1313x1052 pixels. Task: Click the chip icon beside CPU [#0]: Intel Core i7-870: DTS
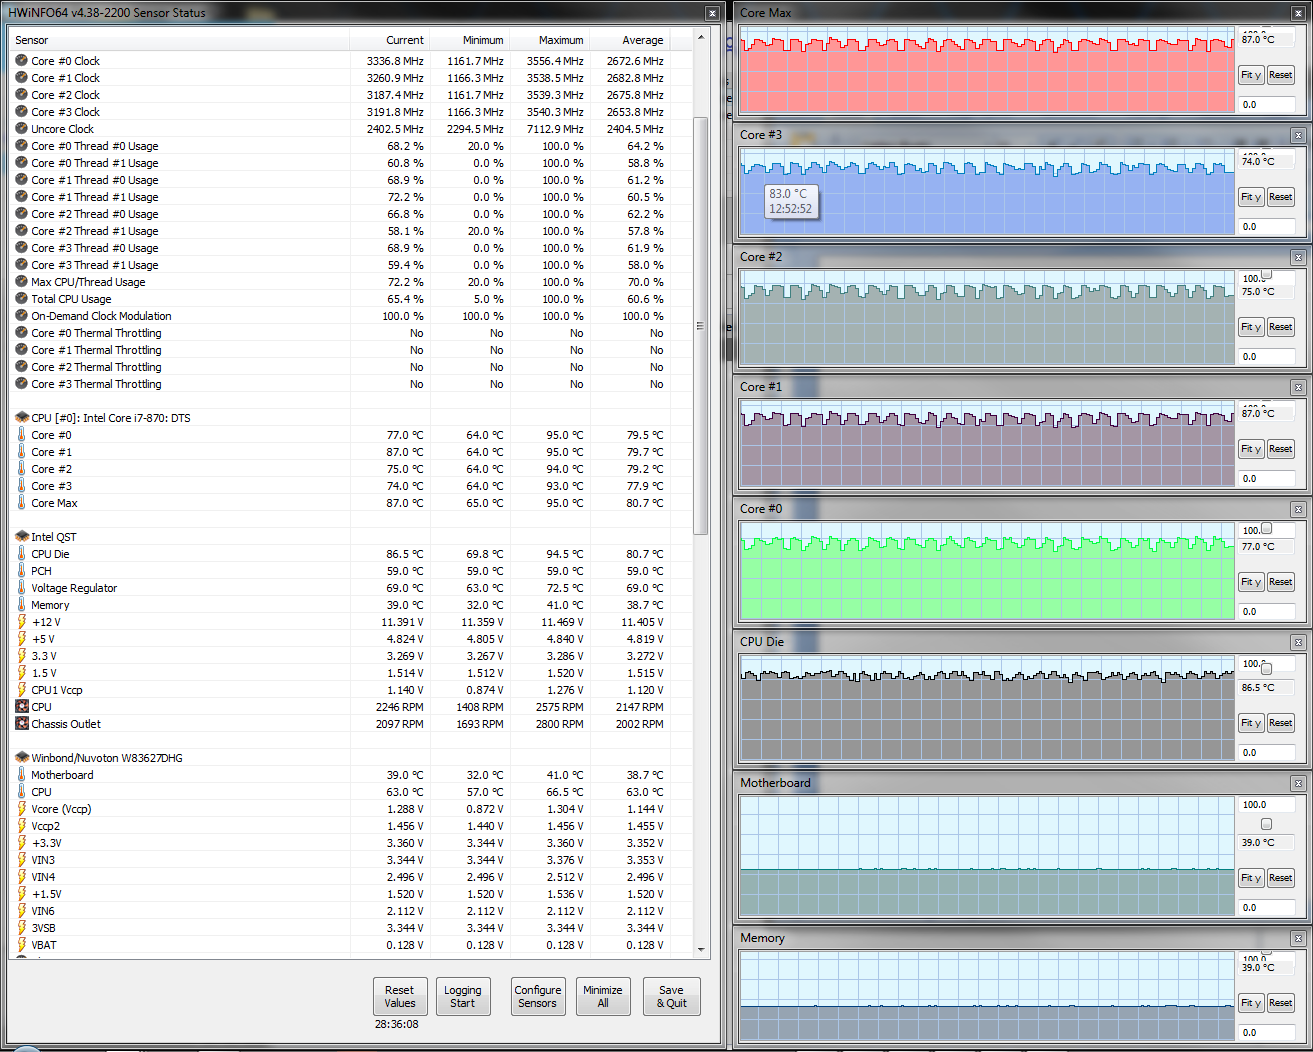(21, 418)
